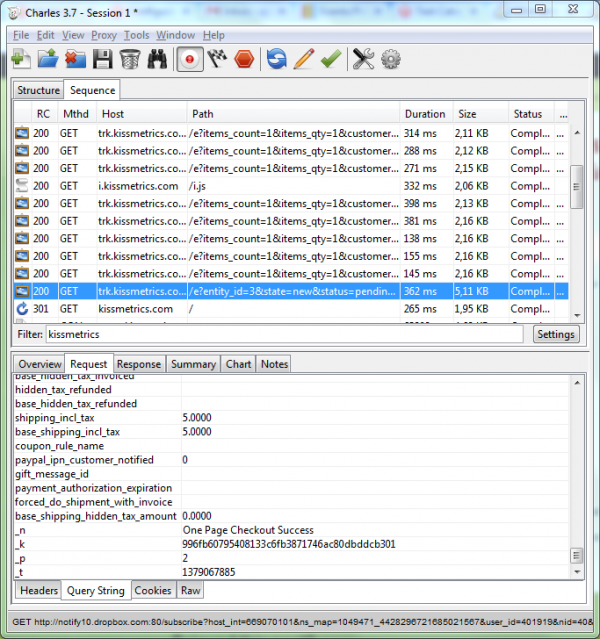This screenshot has width=600, height=639.
Task: Select the request with 314 ms duration
Action: tap(291, 133)
